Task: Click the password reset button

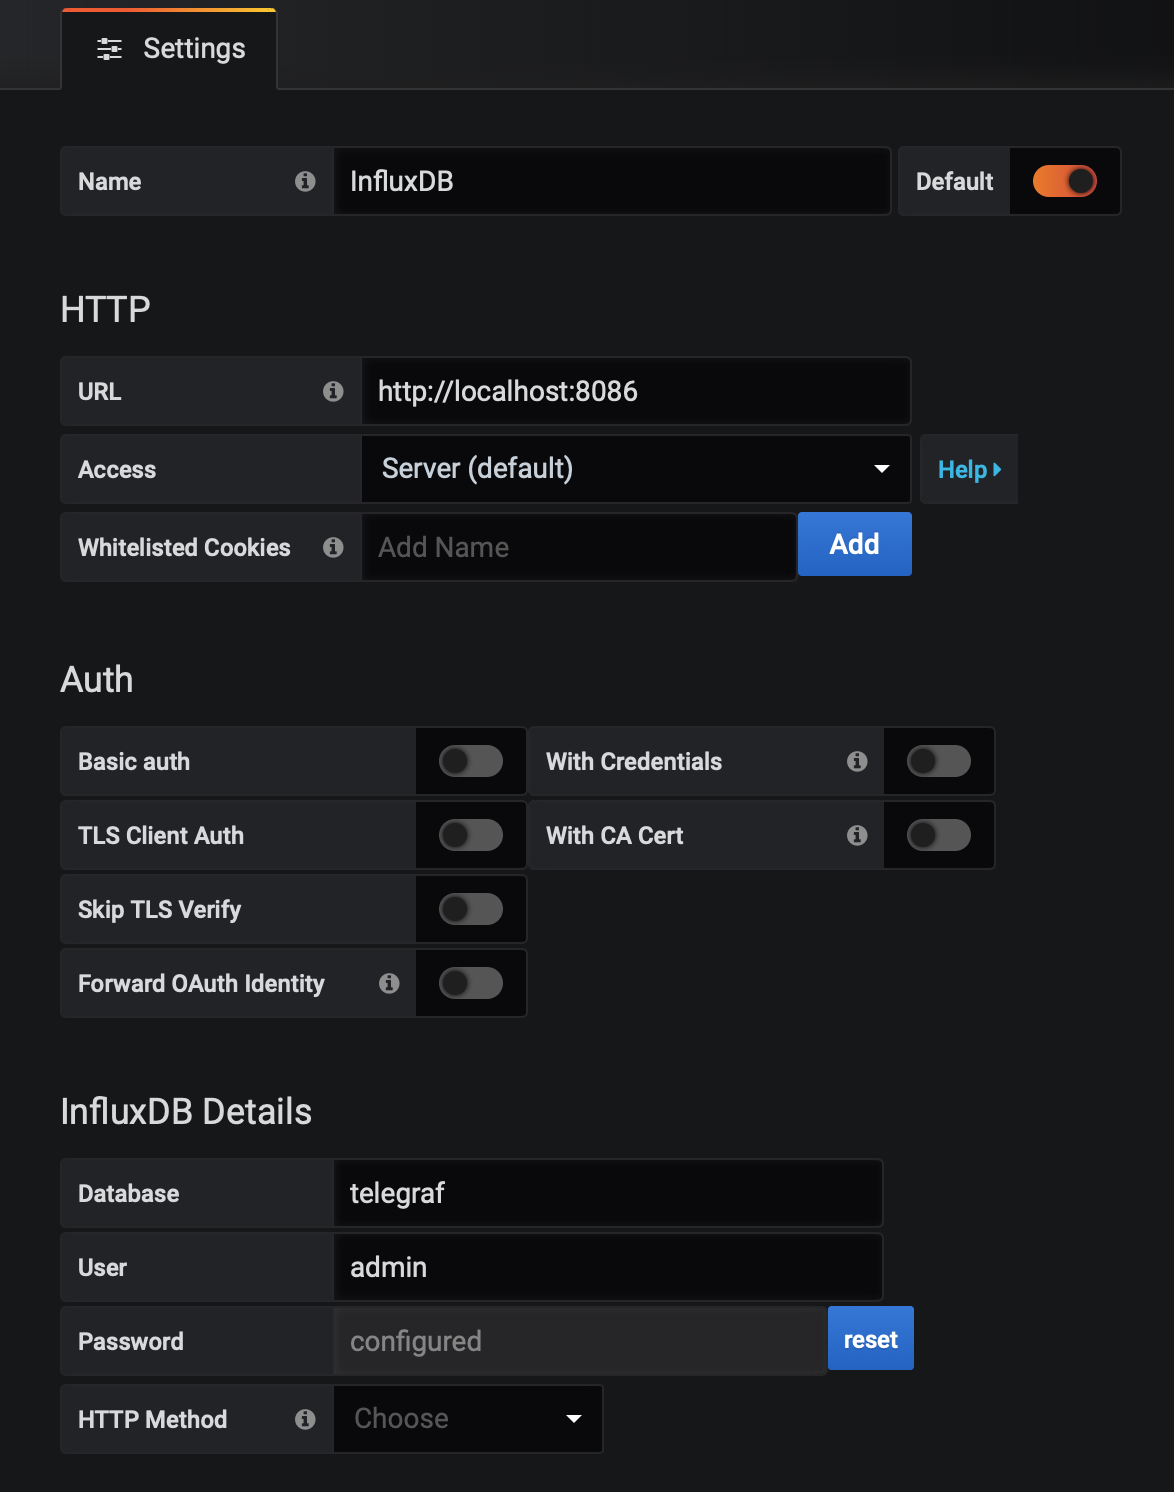Action: pyautogui.click(x=871, y=1338)
